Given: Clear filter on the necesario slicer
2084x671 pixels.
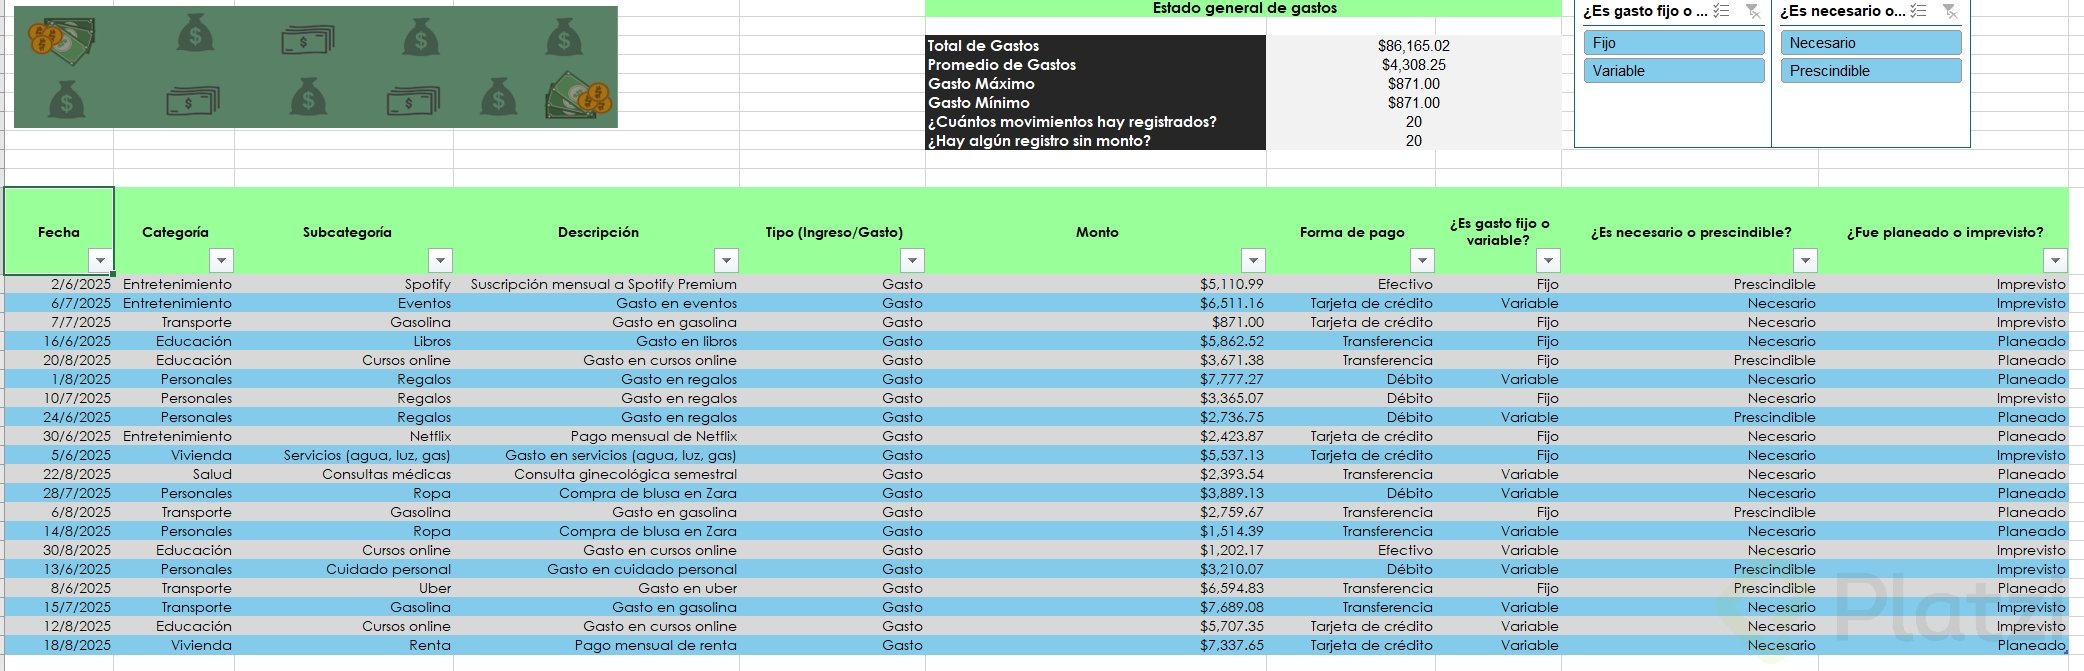Looking at the screenshot, I should [x=1949, y=11].
